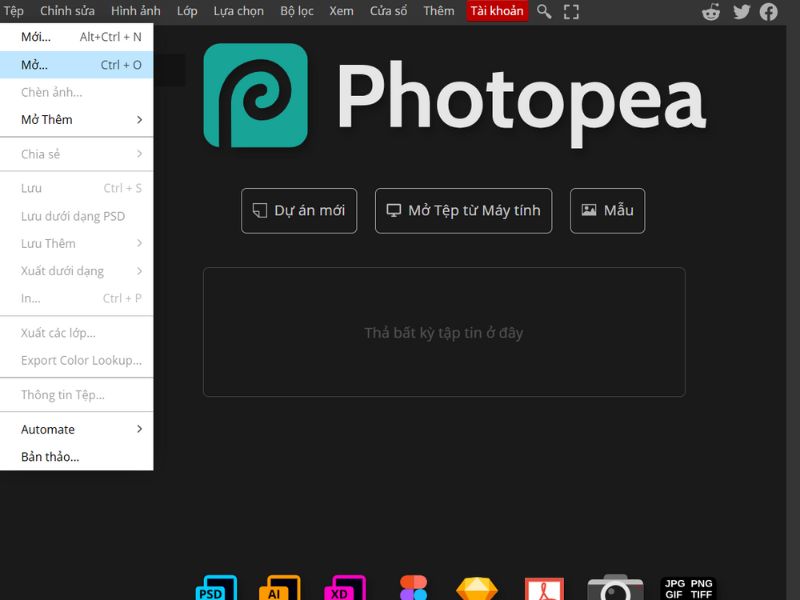Select the XD file format icon
The height and width of the screenshot is (600, 800).
pos(345,587)
